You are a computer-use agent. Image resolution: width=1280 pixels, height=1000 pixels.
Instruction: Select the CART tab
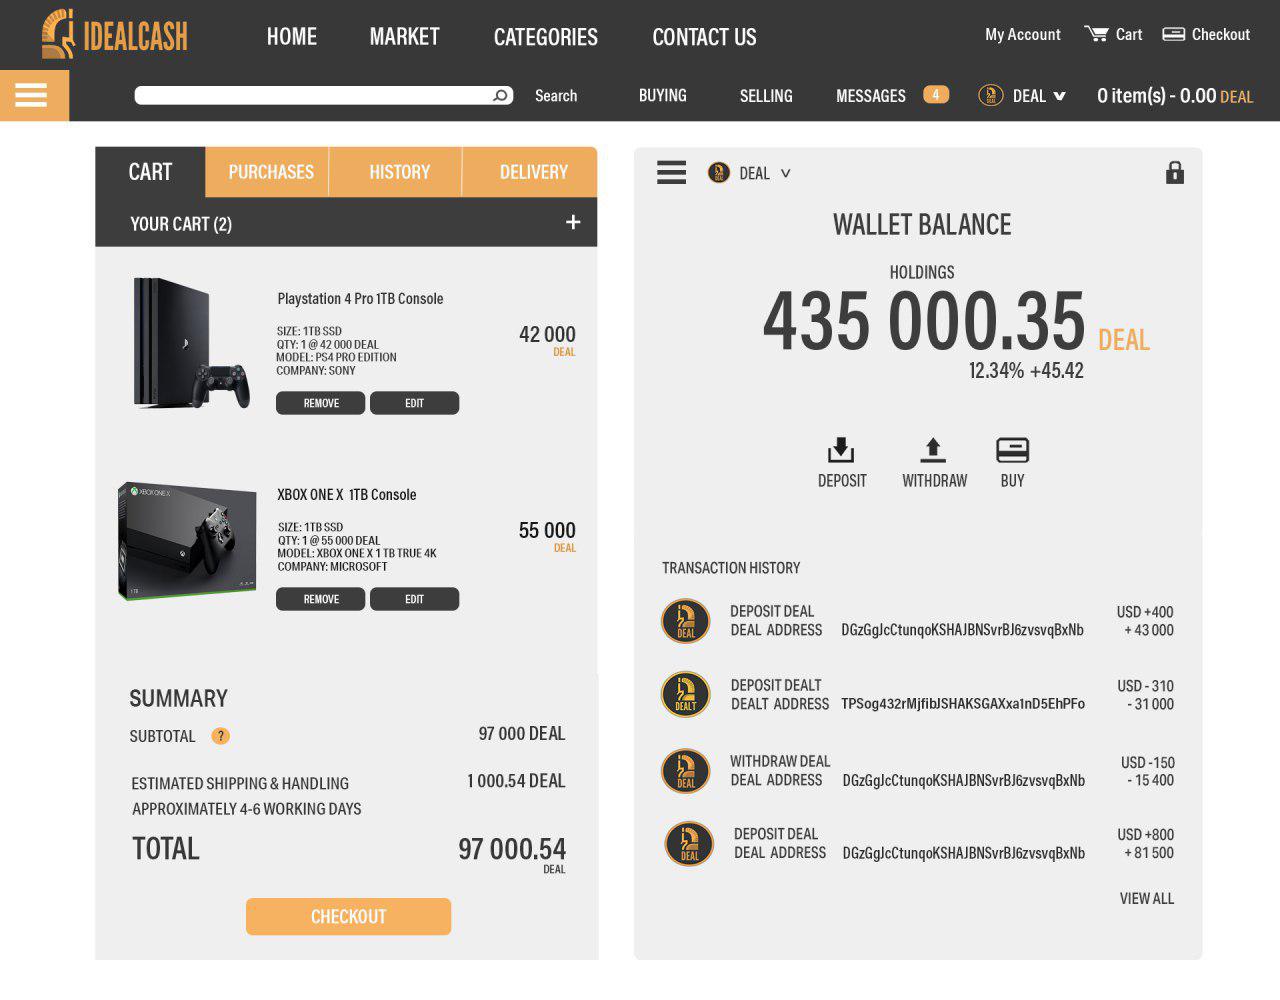[x=150, y=172]
